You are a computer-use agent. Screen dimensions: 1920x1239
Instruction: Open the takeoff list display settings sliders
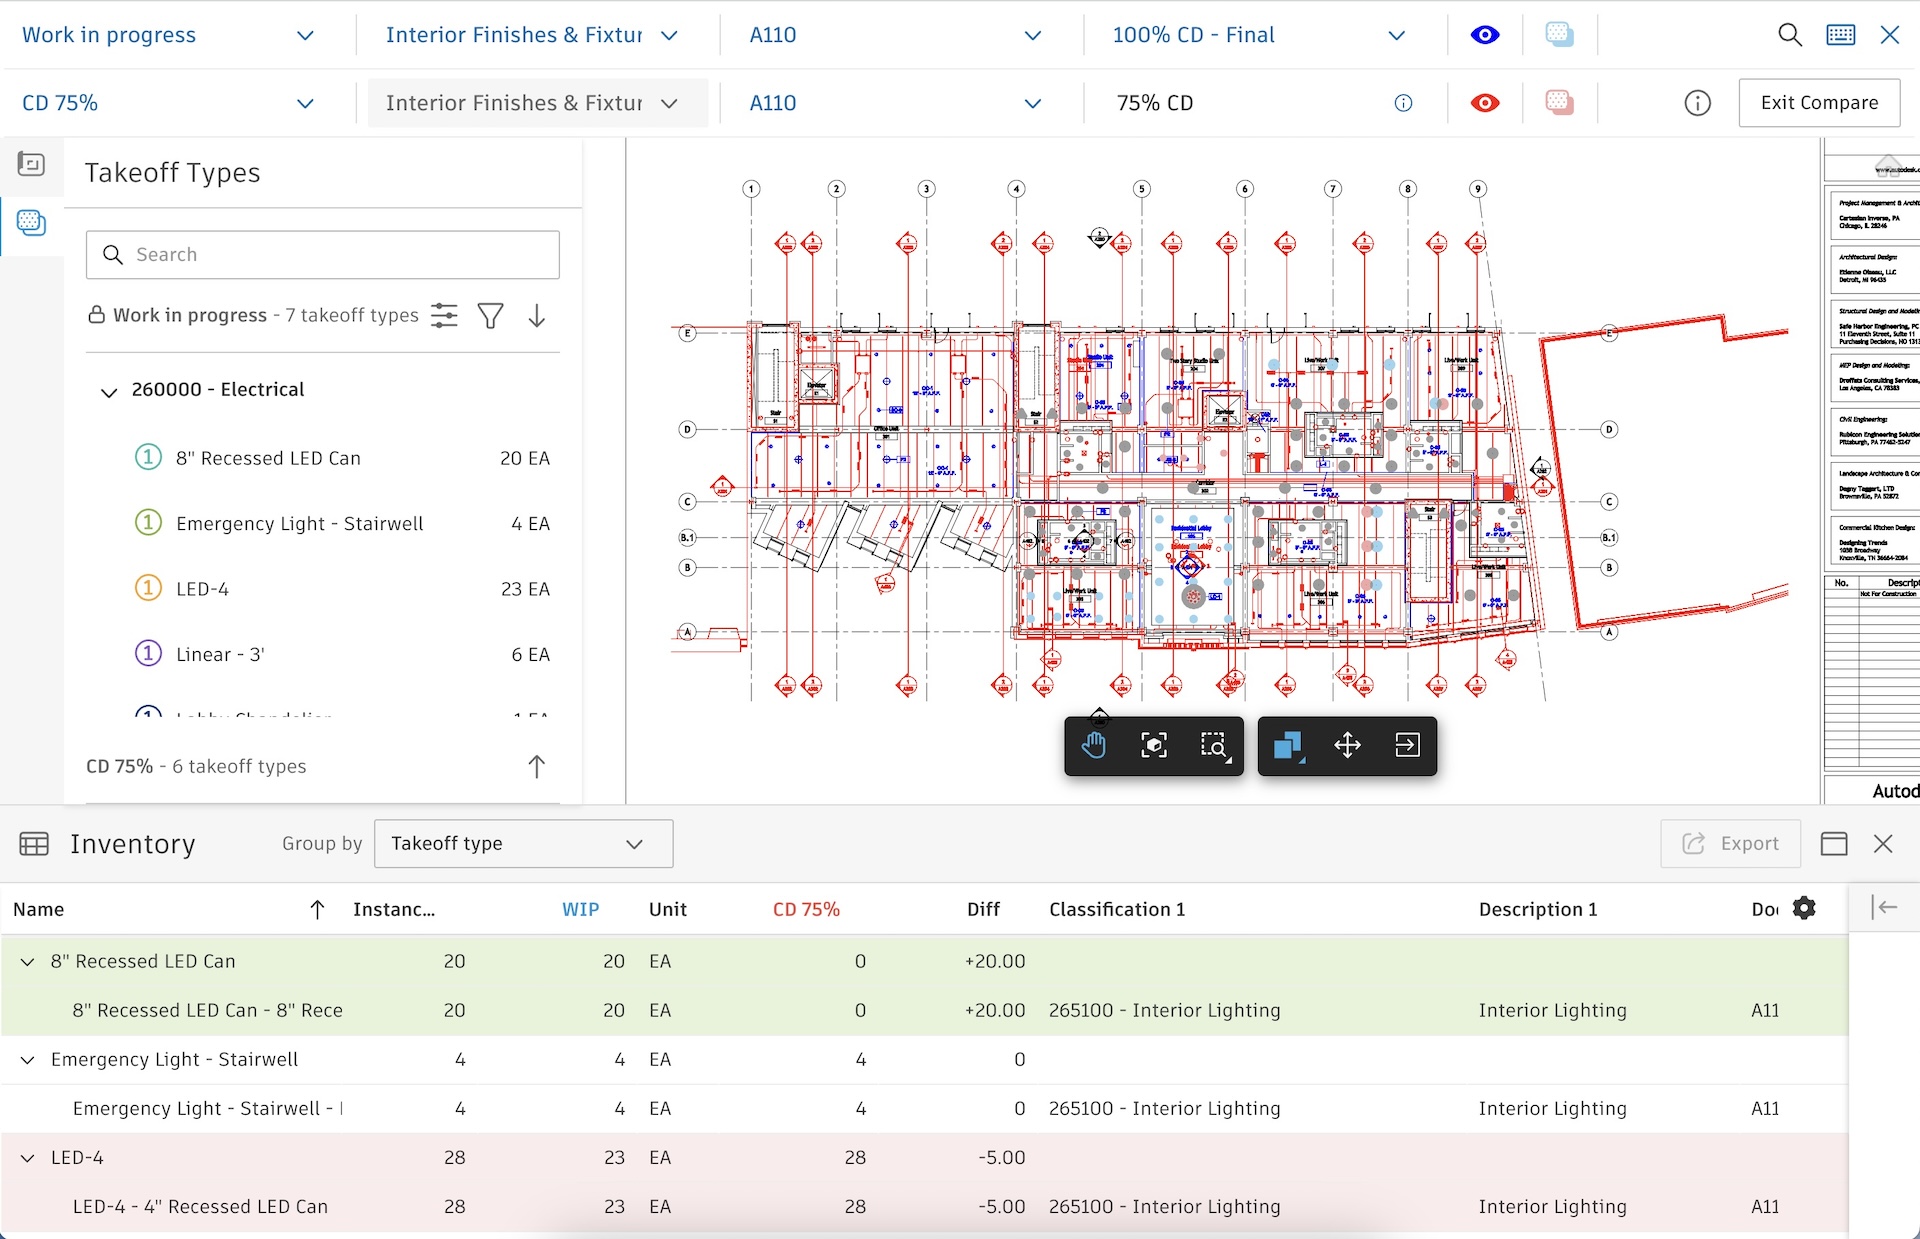(x=444, y=316)
